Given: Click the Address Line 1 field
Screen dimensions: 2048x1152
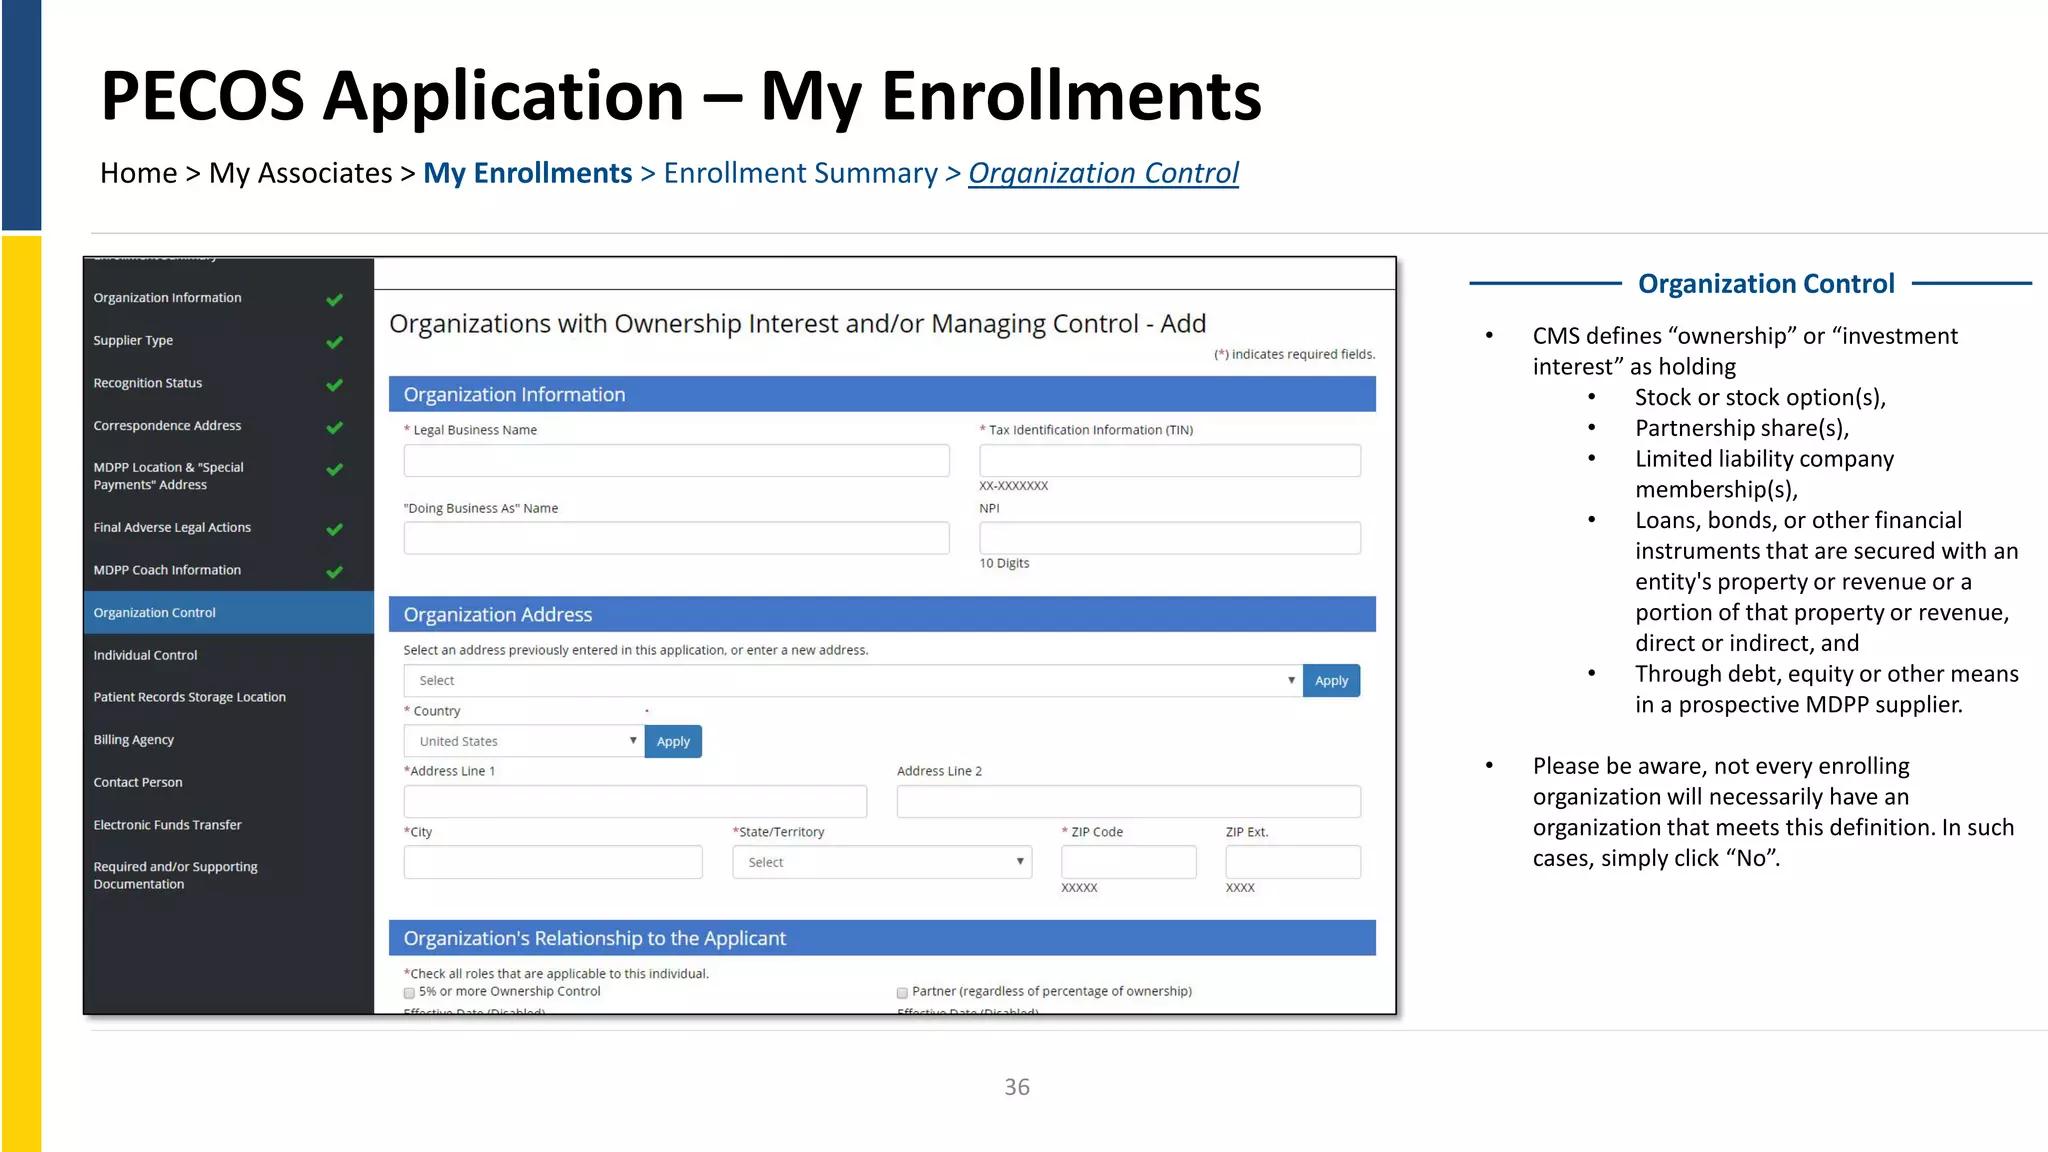Looking at the screenshot, I should click(x=635, y=802).
